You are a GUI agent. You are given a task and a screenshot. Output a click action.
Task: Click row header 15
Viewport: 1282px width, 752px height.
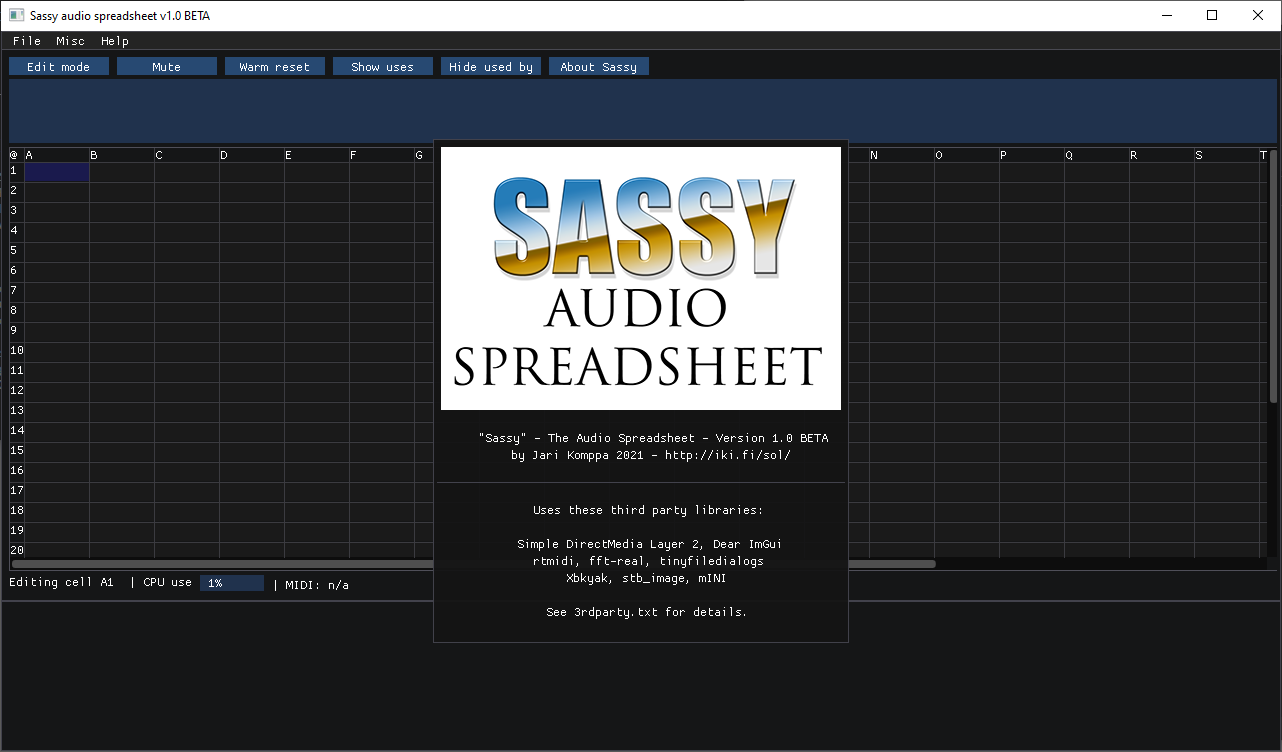click(16, 452)
